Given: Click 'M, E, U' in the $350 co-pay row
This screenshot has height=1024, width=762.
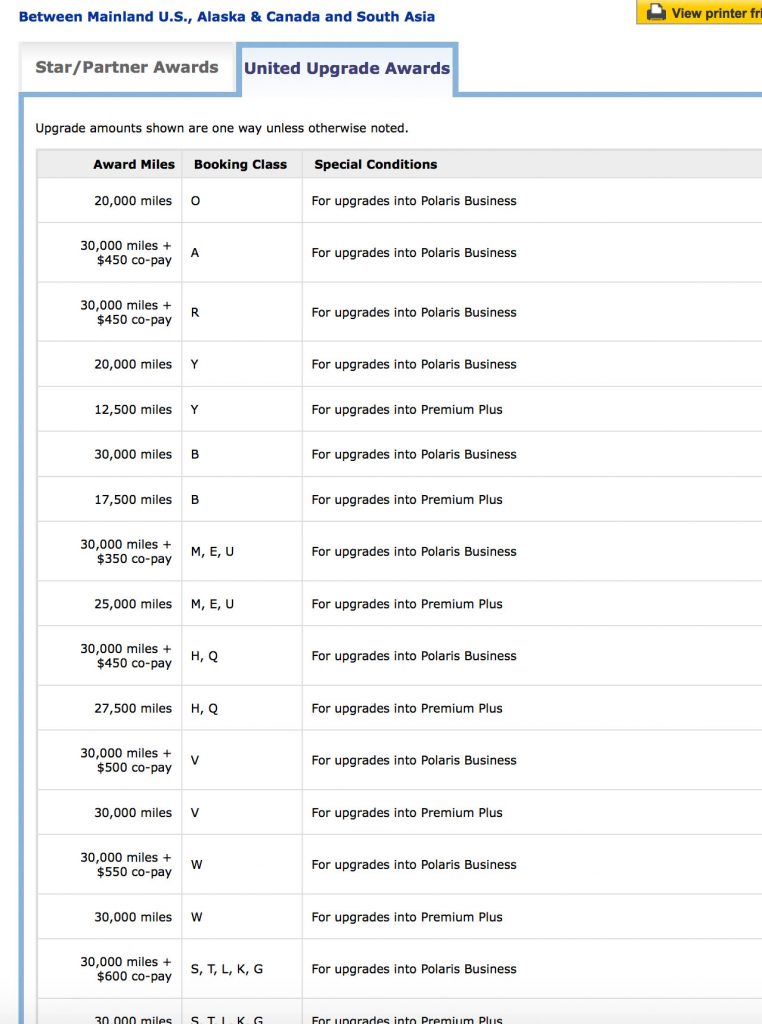Looking at the screenshot, I should (212, 552).
